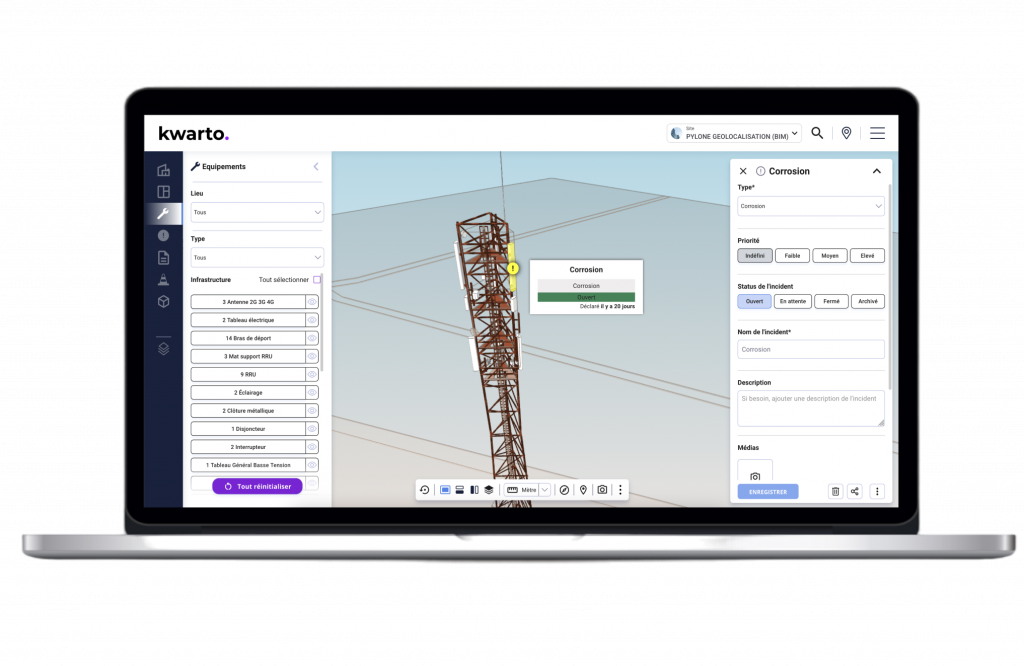Screen dimensions: 1024x666
Task: Reset the view with the history icon
Action: (x=424, y=490)
